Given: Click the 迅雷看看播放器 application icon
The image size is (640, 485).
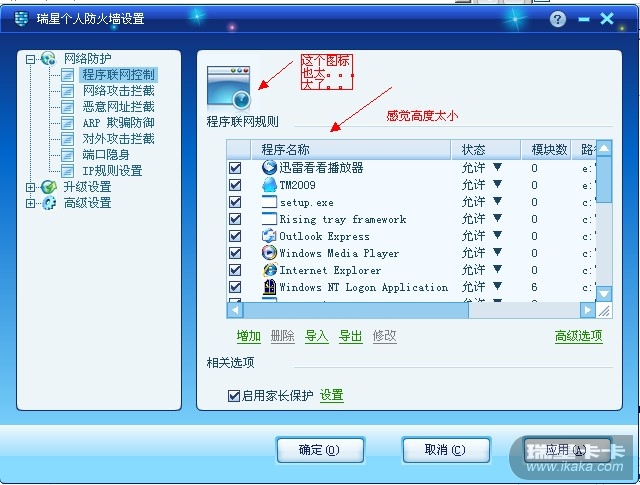Looking at the screenshot, I should coord(269,167).
